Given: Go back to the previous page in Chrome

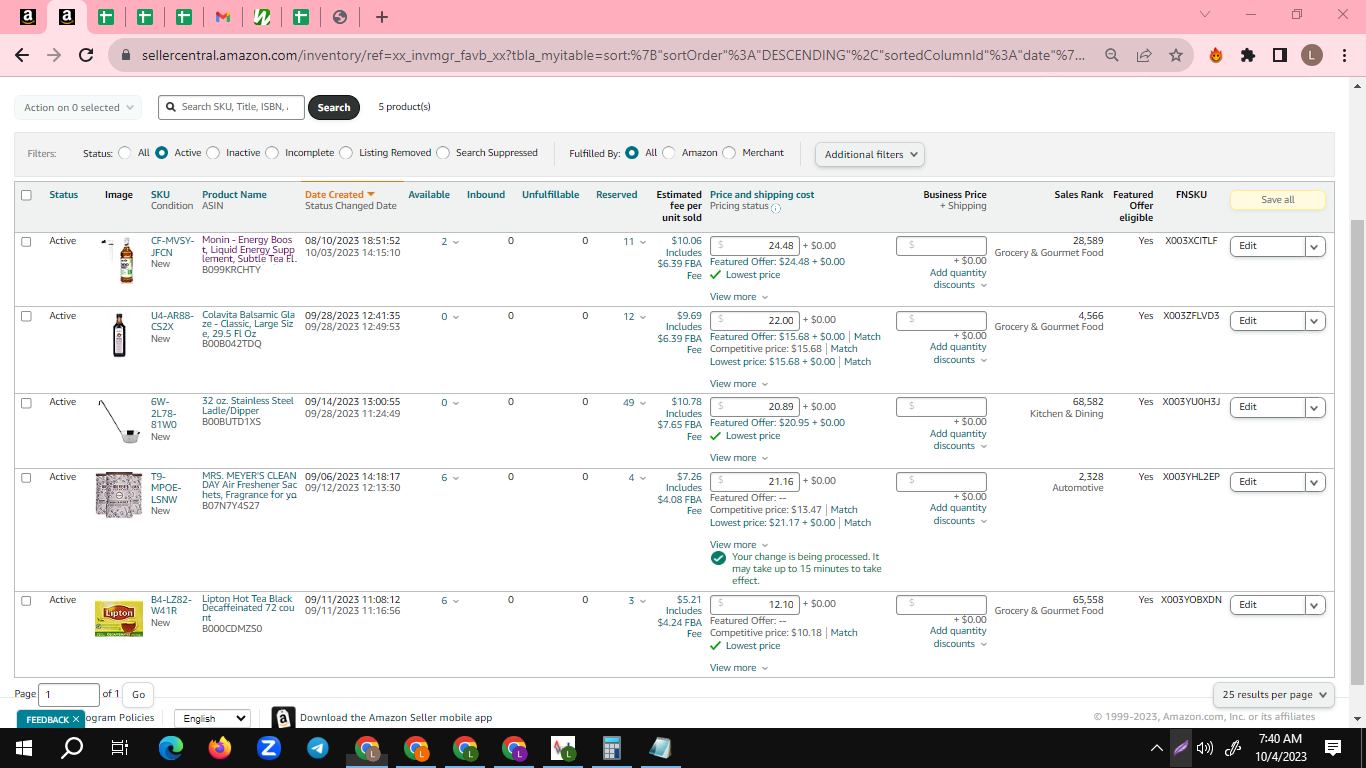Looking at the screenshot, I should [22, 55].
